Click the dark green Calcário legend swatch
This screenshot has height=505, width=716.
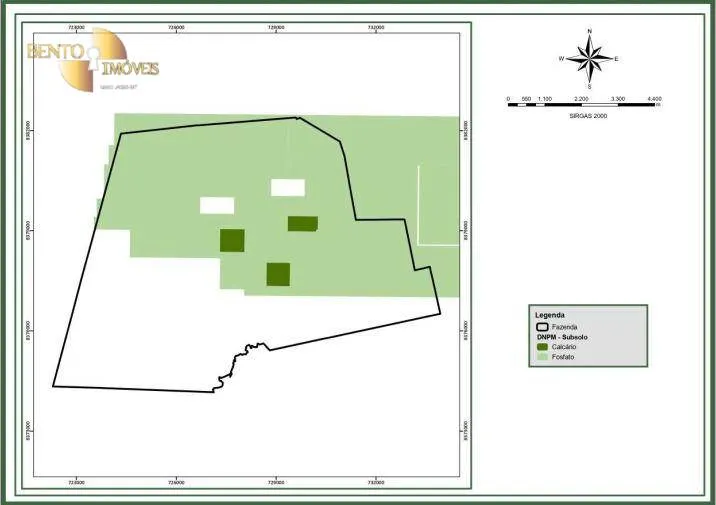[542, 347]
